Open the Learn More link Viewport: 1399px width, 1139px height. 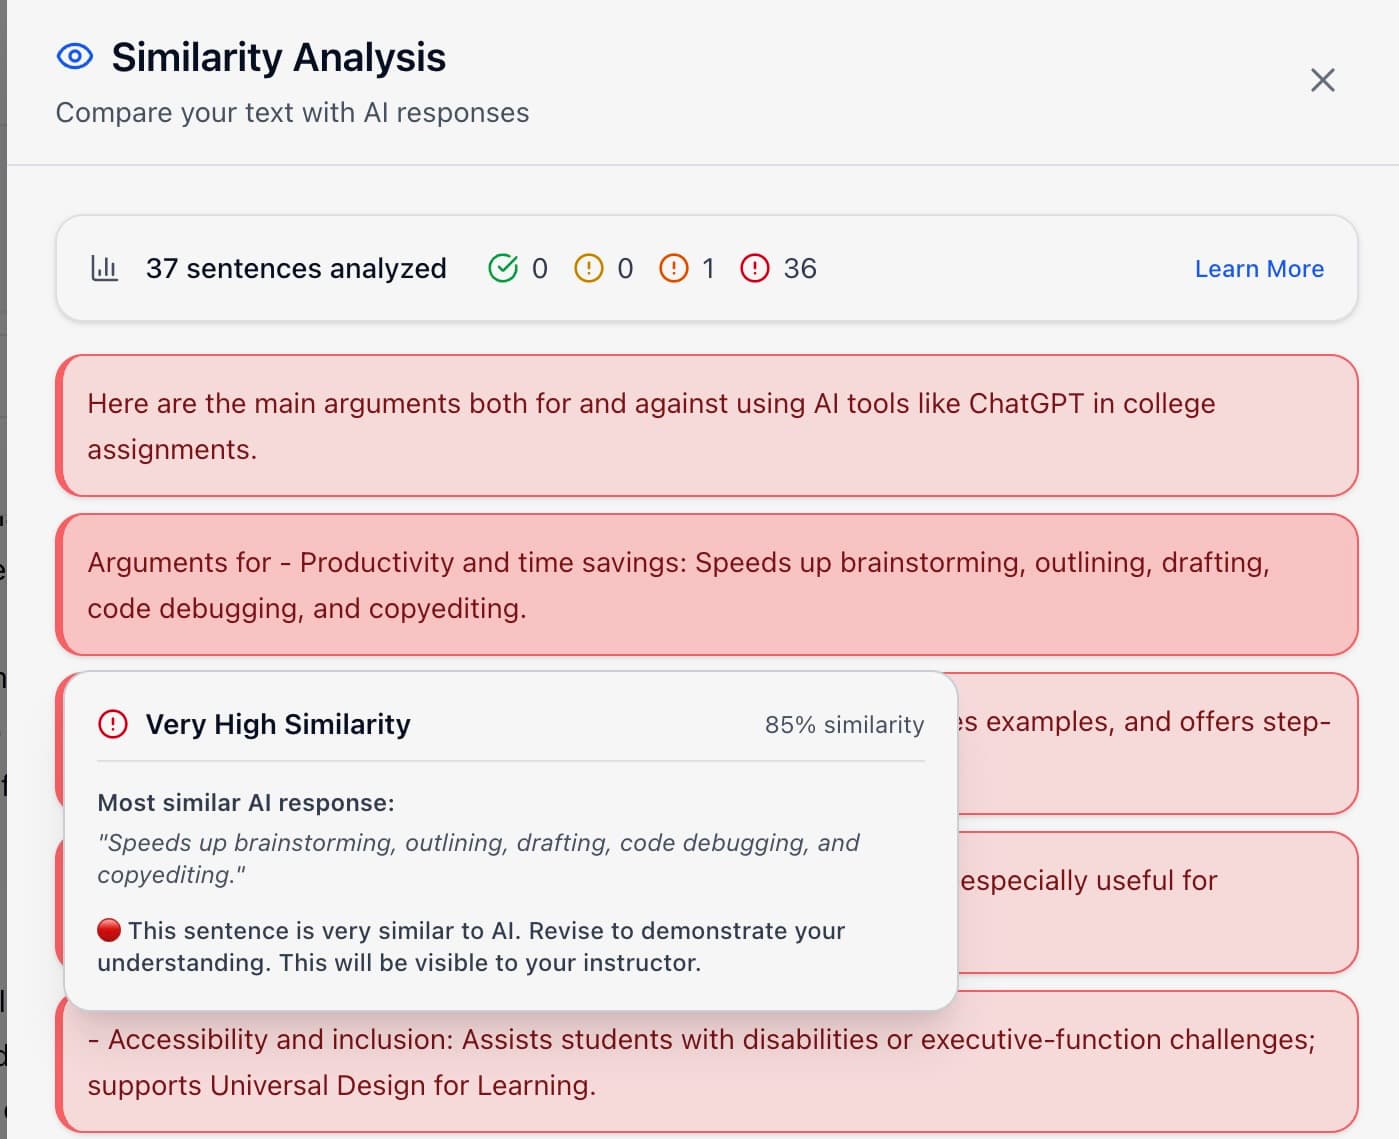(x=1258, y=268)
